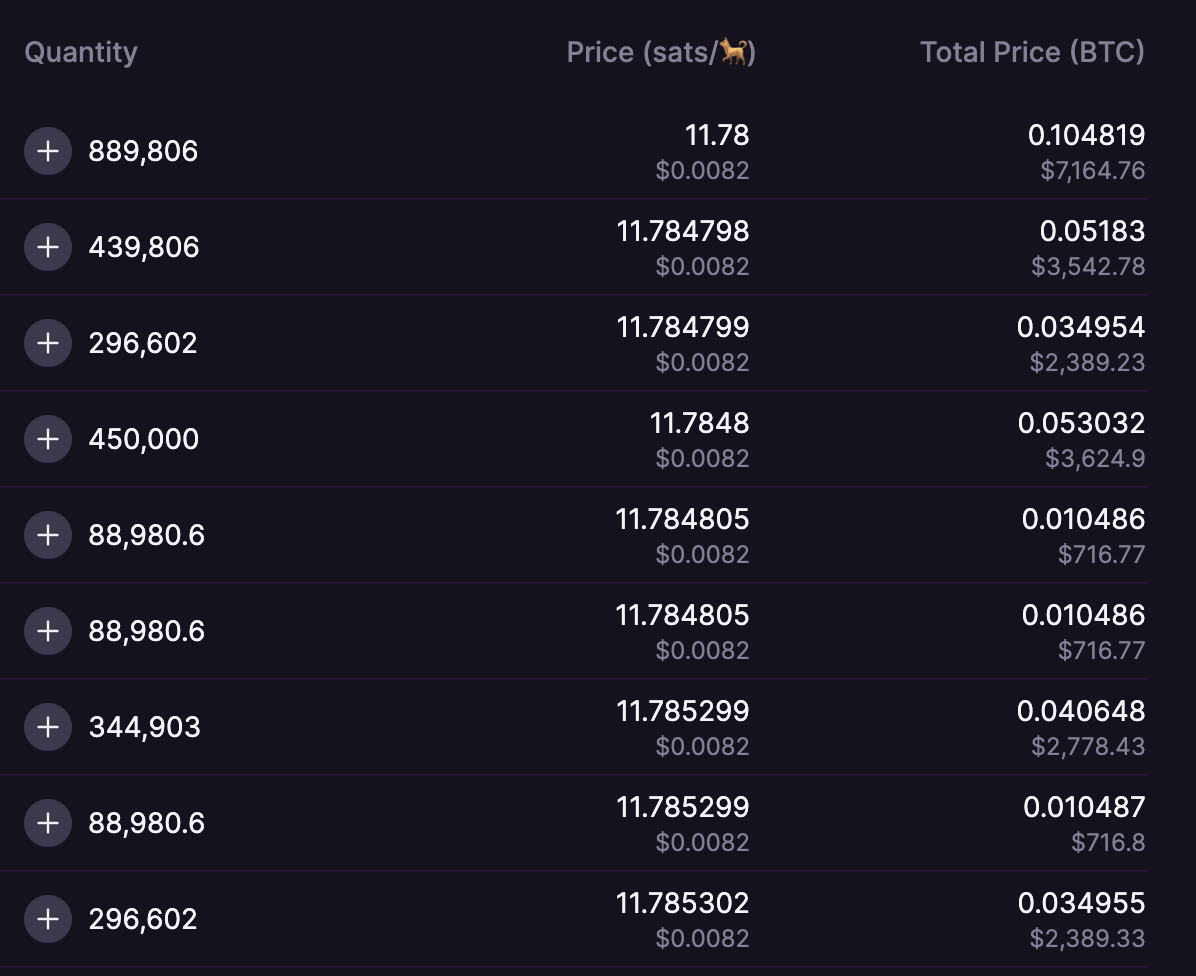Click the dog emoji in Price header

coord(735,52)
